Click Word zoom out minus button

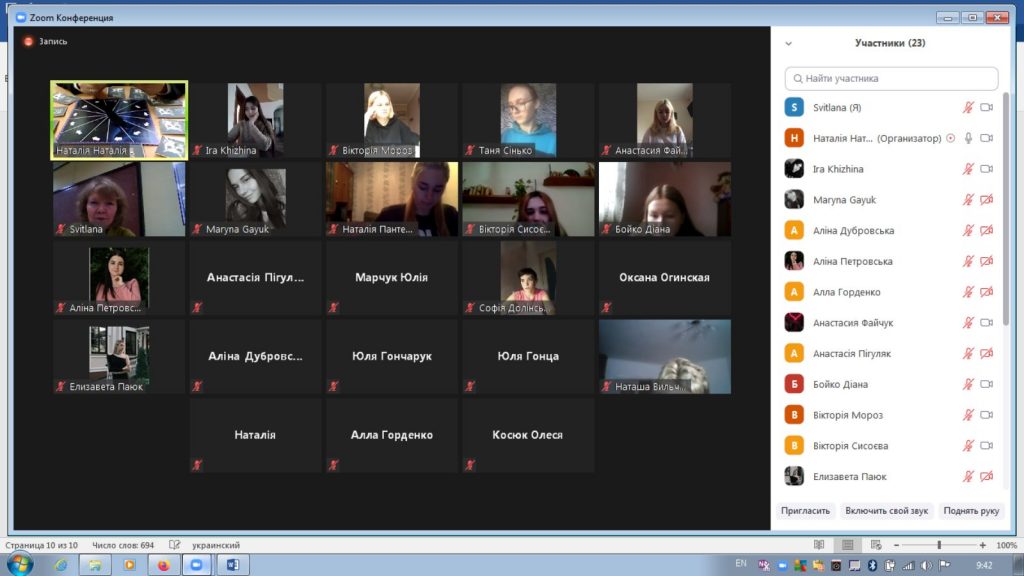(897, 545)
